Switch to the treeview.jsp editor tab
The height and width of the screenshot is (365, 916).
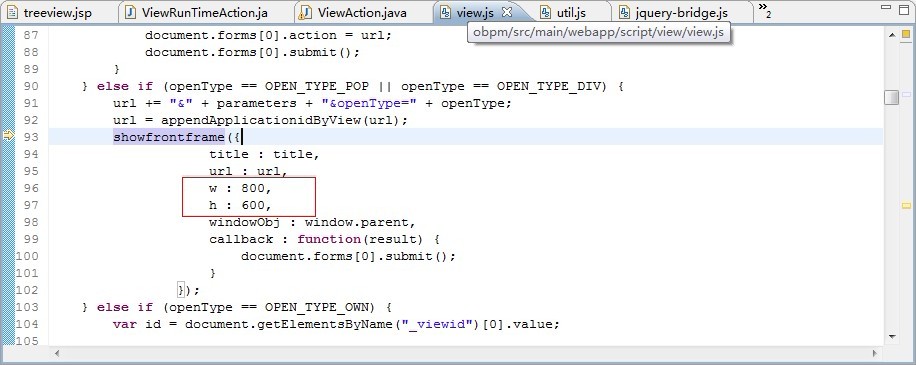(58, 12)
